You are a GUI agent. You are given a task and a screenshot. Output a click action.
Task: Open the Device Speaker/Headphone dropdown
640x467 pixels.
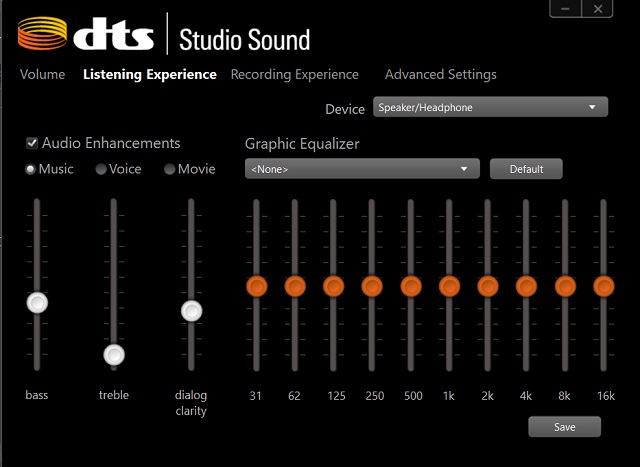pos(490,107)
